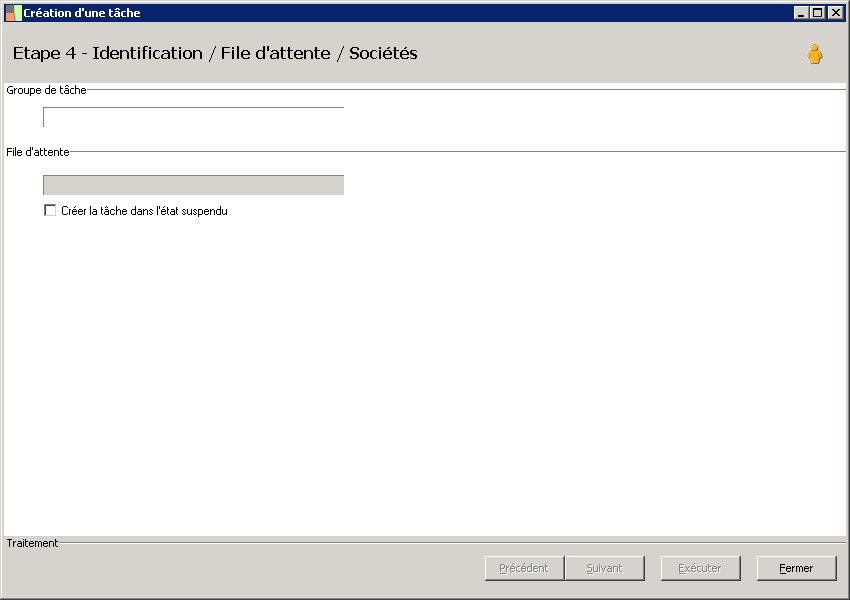Image resolution: width=850 pixels, height=600 pixels.
Task: Click the "Traitement" section label
Action: 32,543
